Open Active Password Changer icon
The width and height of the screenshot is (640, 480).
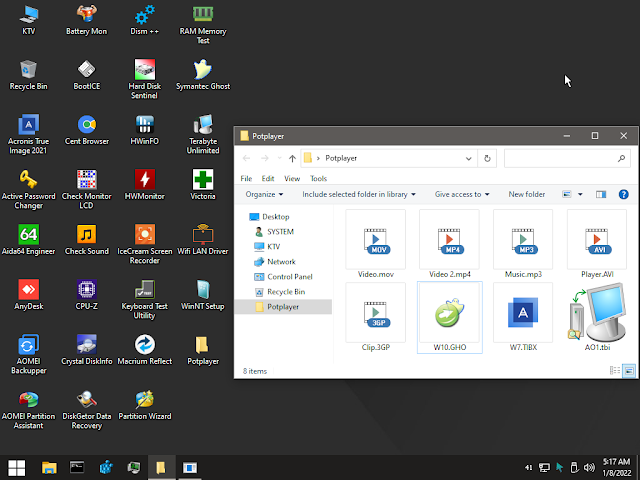pos(29,189)
